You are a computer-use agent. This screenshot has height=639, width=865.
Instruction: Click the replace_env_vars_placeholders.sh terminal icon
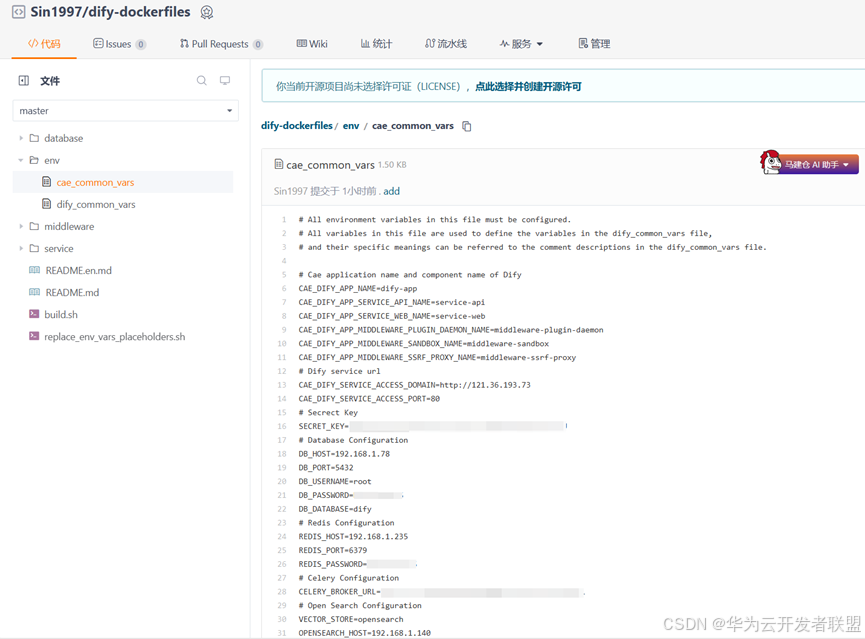34,336
